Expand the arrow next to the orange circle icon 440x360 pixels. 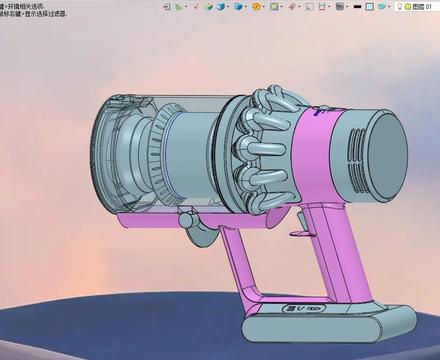(x=264, y=7)
